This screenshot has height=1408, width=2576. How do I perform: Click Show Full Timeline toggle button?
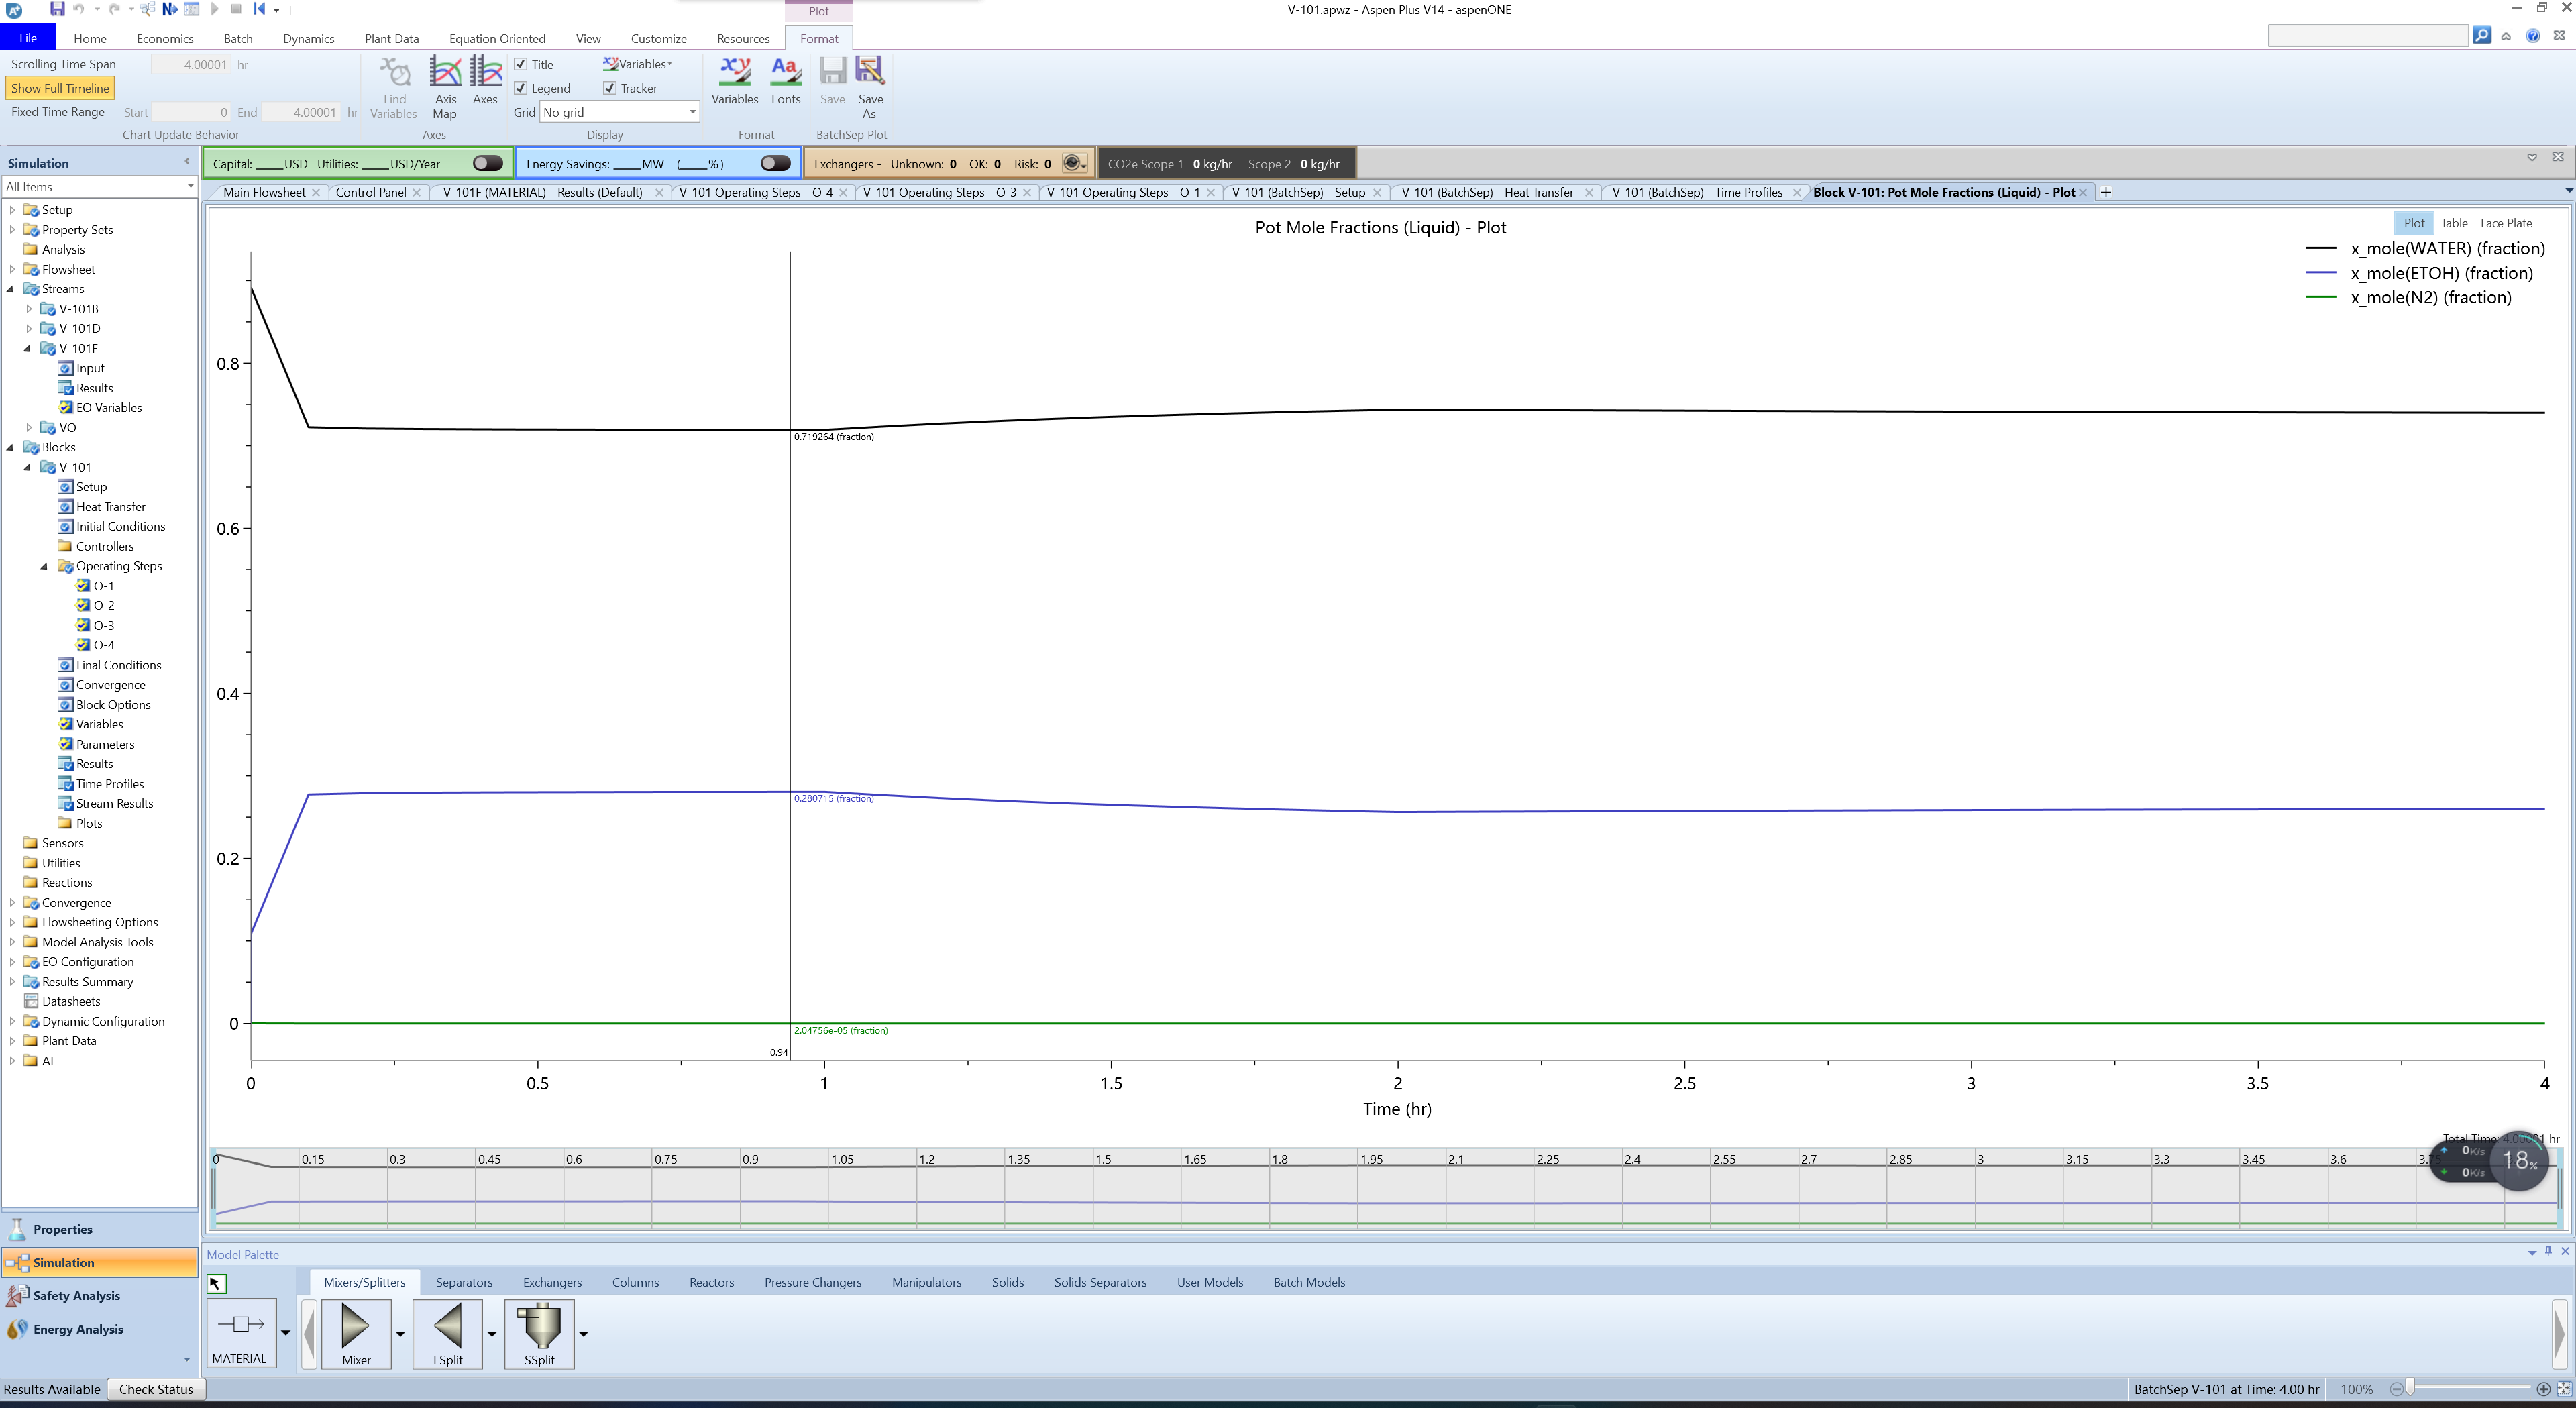point(60,88)
